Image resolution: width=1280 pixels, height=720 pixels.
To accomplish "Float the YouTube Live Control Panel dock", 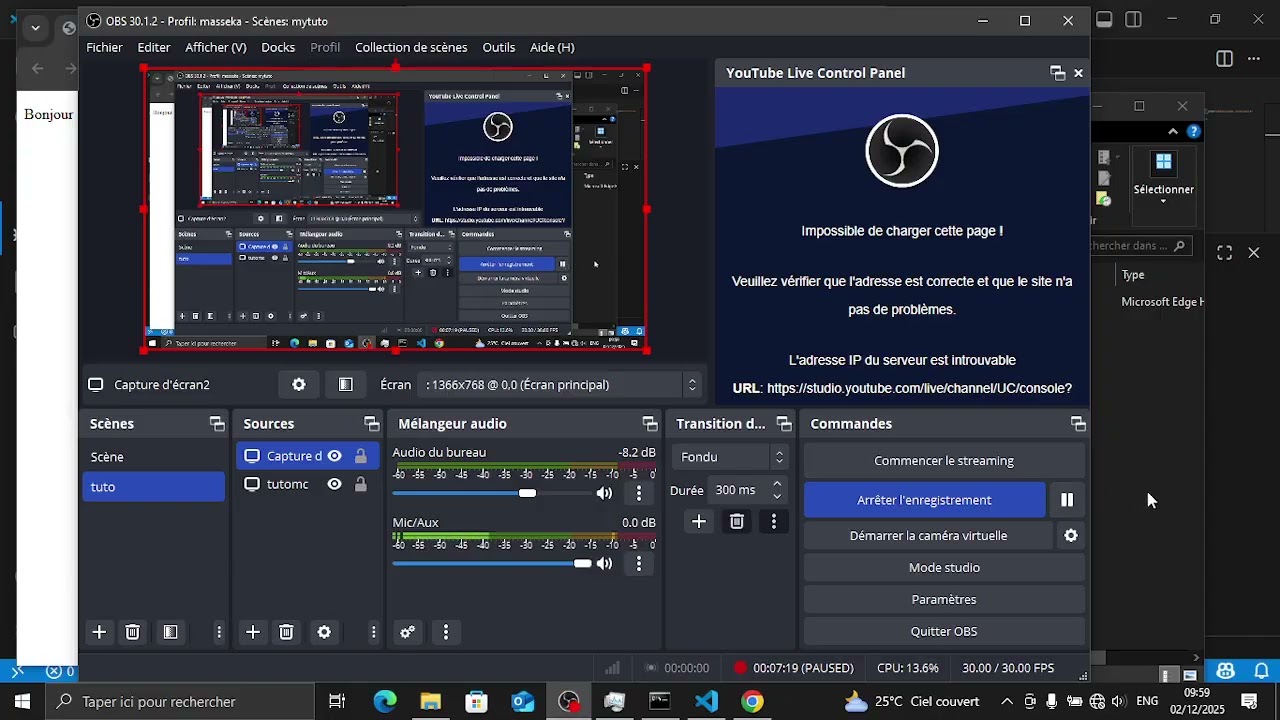I will 1057,73.
